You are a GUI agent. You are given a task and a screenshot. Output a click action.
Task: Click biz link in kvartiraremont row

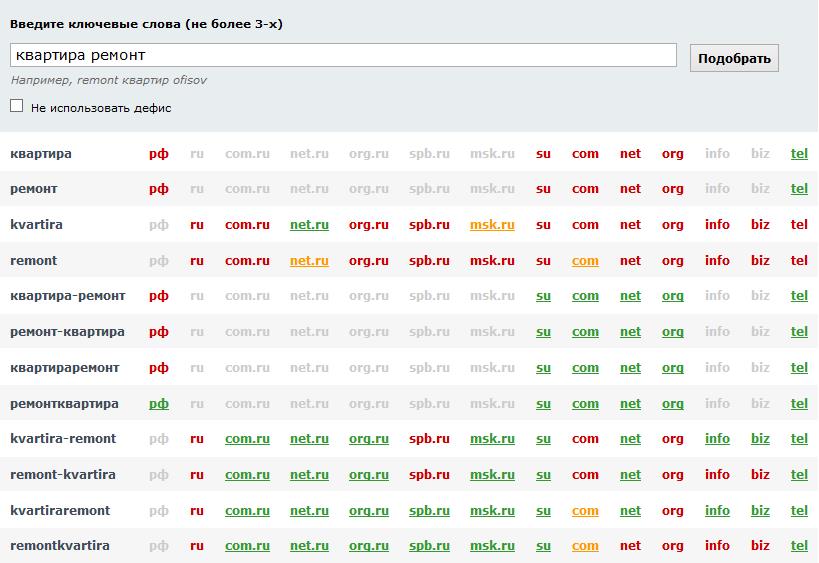[760, 511]
